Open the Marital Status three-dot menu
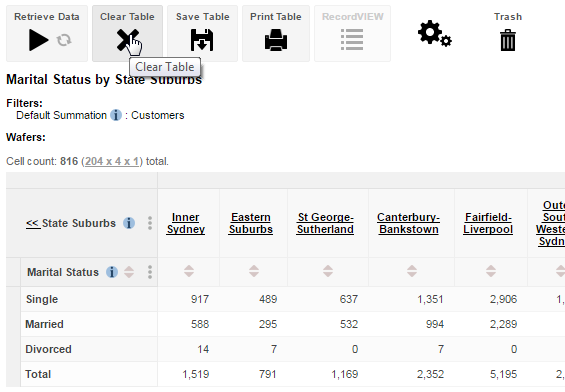565x392 pixels. 150,272
